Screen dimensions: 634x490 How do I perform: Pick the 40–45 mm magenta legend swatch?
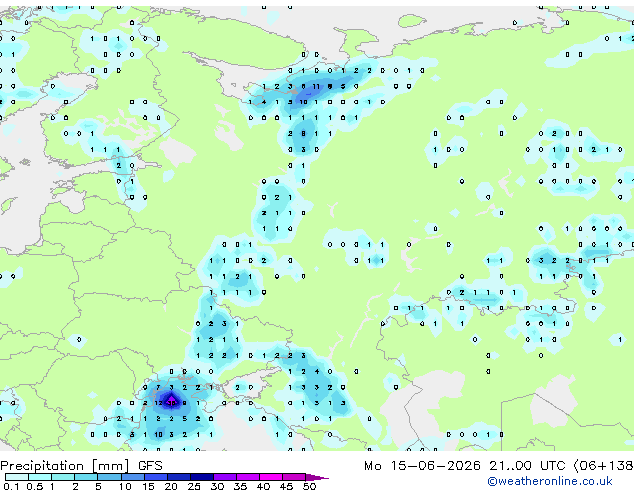click(271, 477)
